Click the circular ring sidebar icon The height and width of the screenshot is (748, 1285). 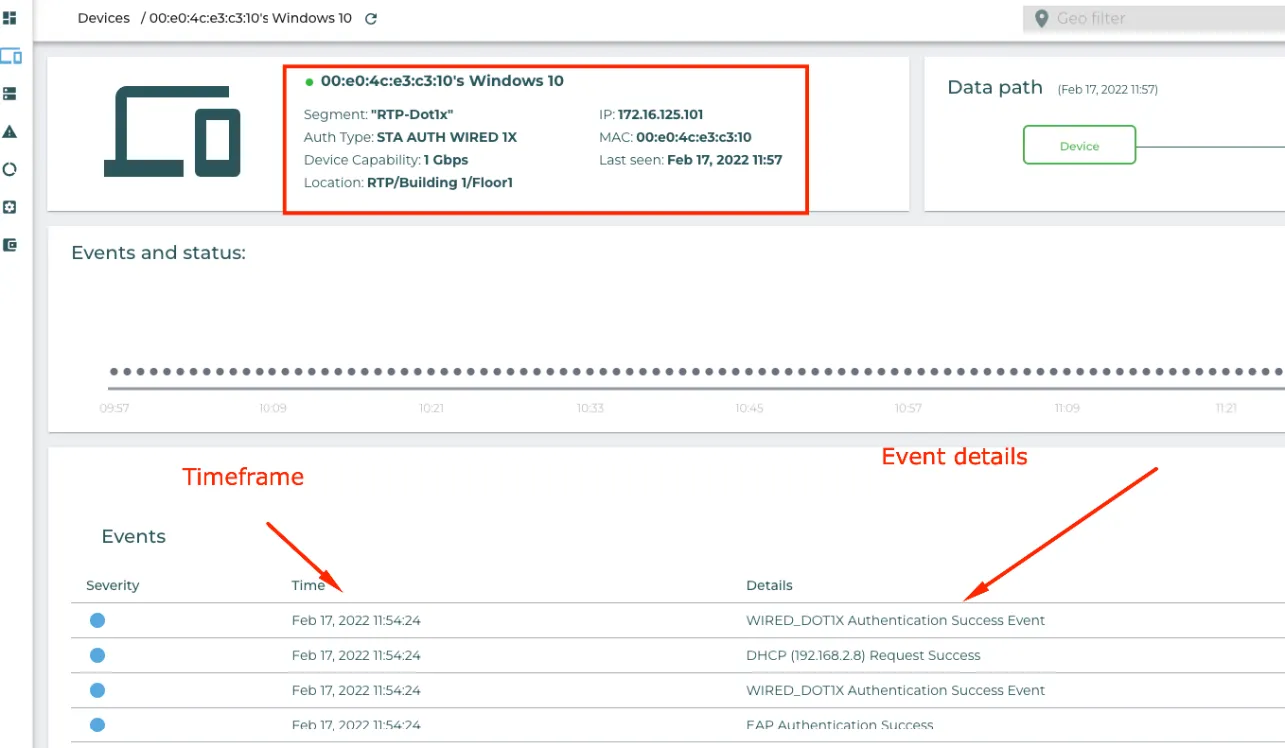[10, 169]
